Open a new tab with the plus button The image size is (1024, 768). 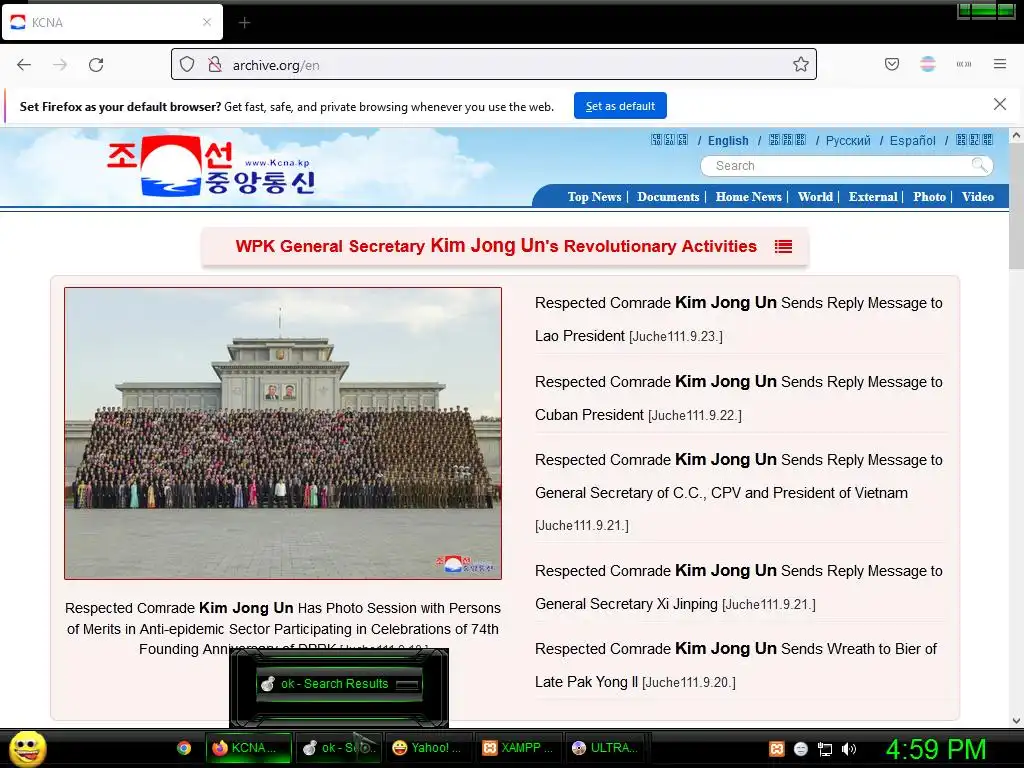click(x=244, y=23)
